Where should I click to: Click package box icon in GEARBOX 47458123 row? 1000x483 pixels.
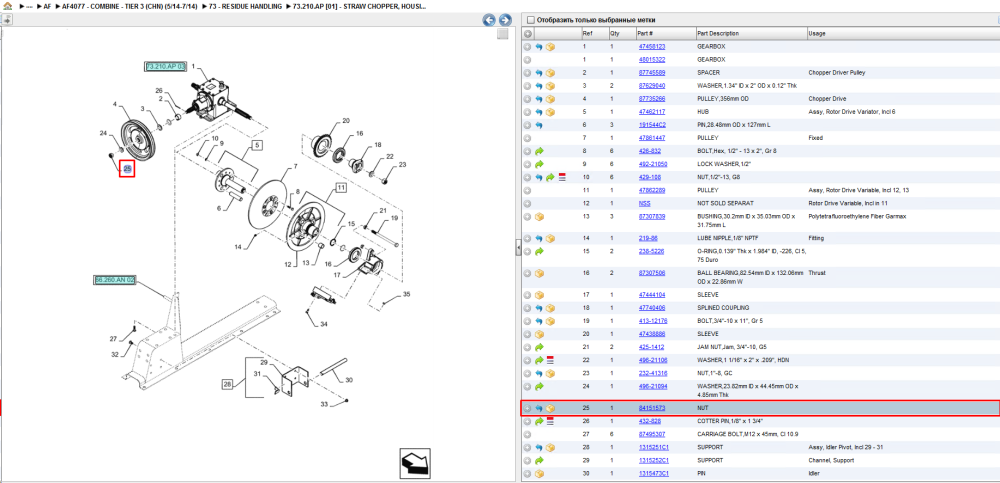(550, 47)
